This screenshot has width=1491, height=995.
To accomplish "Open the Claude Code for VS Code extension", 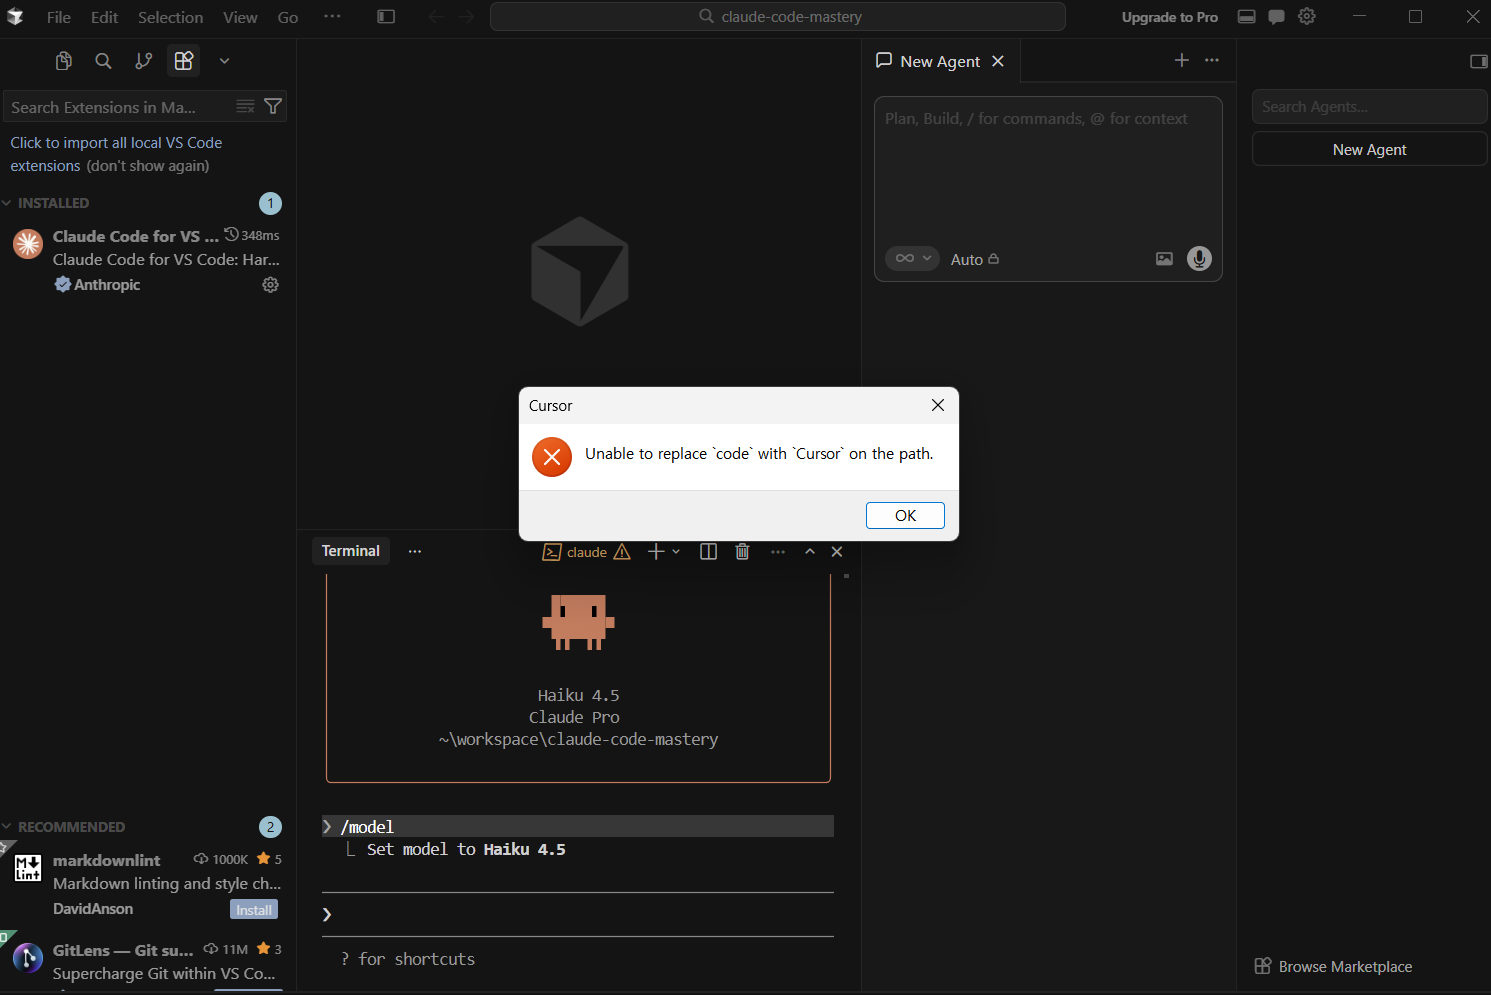I will [x=147, y=260].
